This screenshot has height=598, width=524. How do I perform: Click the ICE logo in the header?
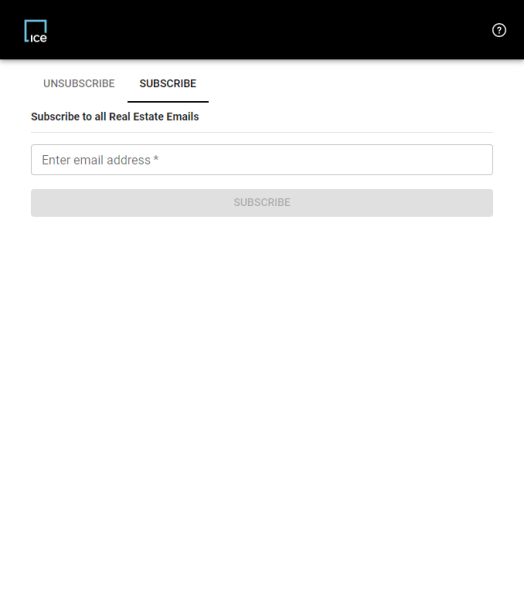coord(35,31)
